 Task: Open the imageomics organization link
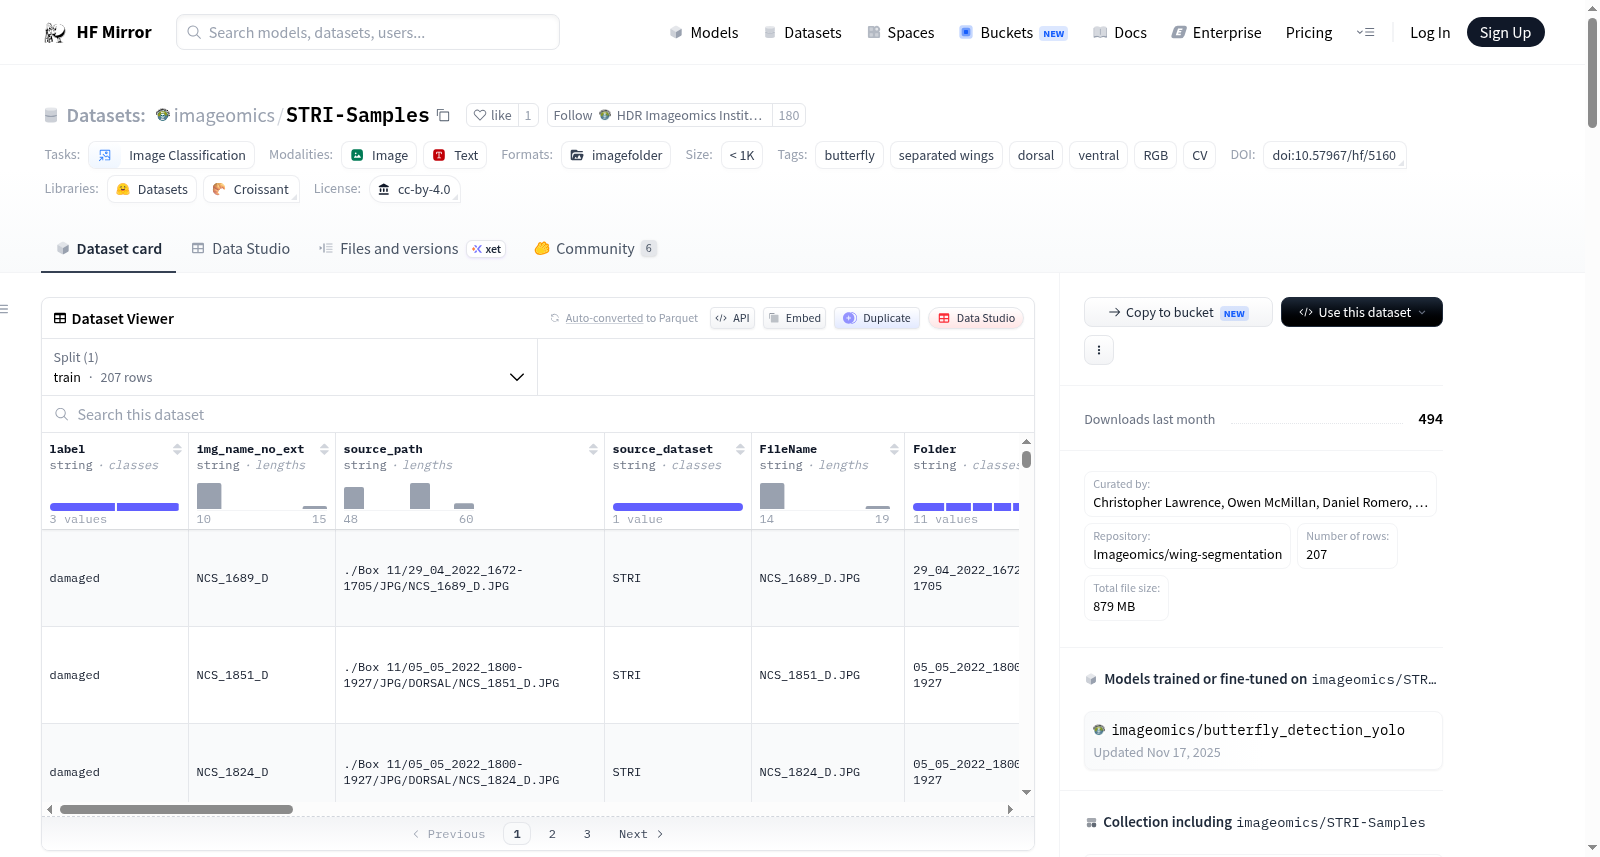(x=224, y=115)
